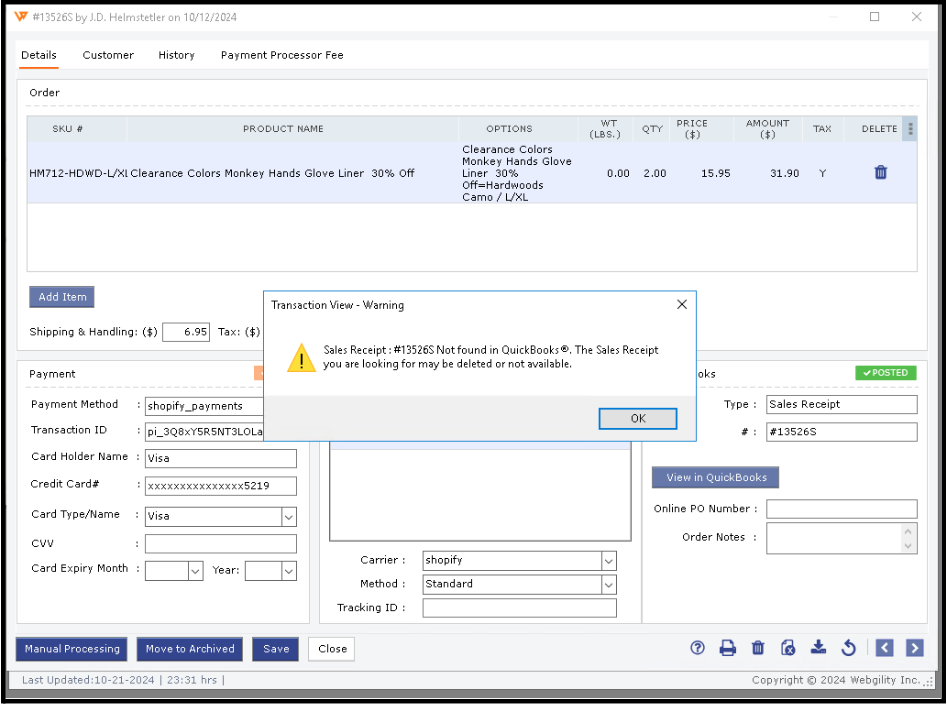
Task: Click the document with X icon
Action: pyautogui.click(x=788, y=648)
